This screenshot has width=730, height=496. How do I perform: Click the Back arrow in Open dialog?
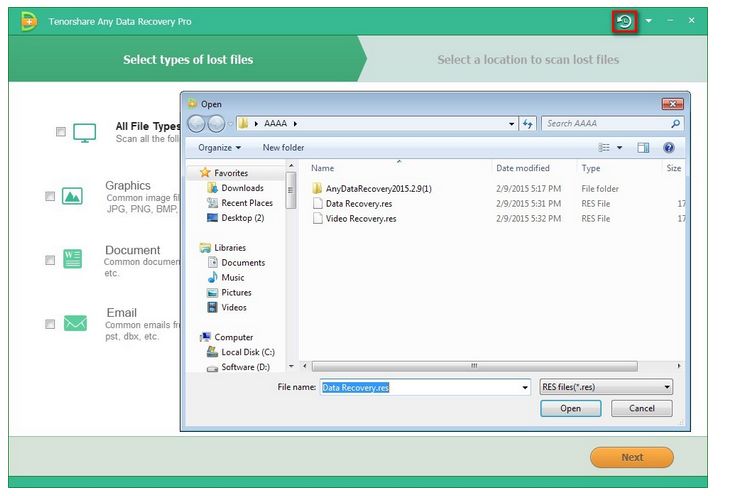click(x=196, y=123)
